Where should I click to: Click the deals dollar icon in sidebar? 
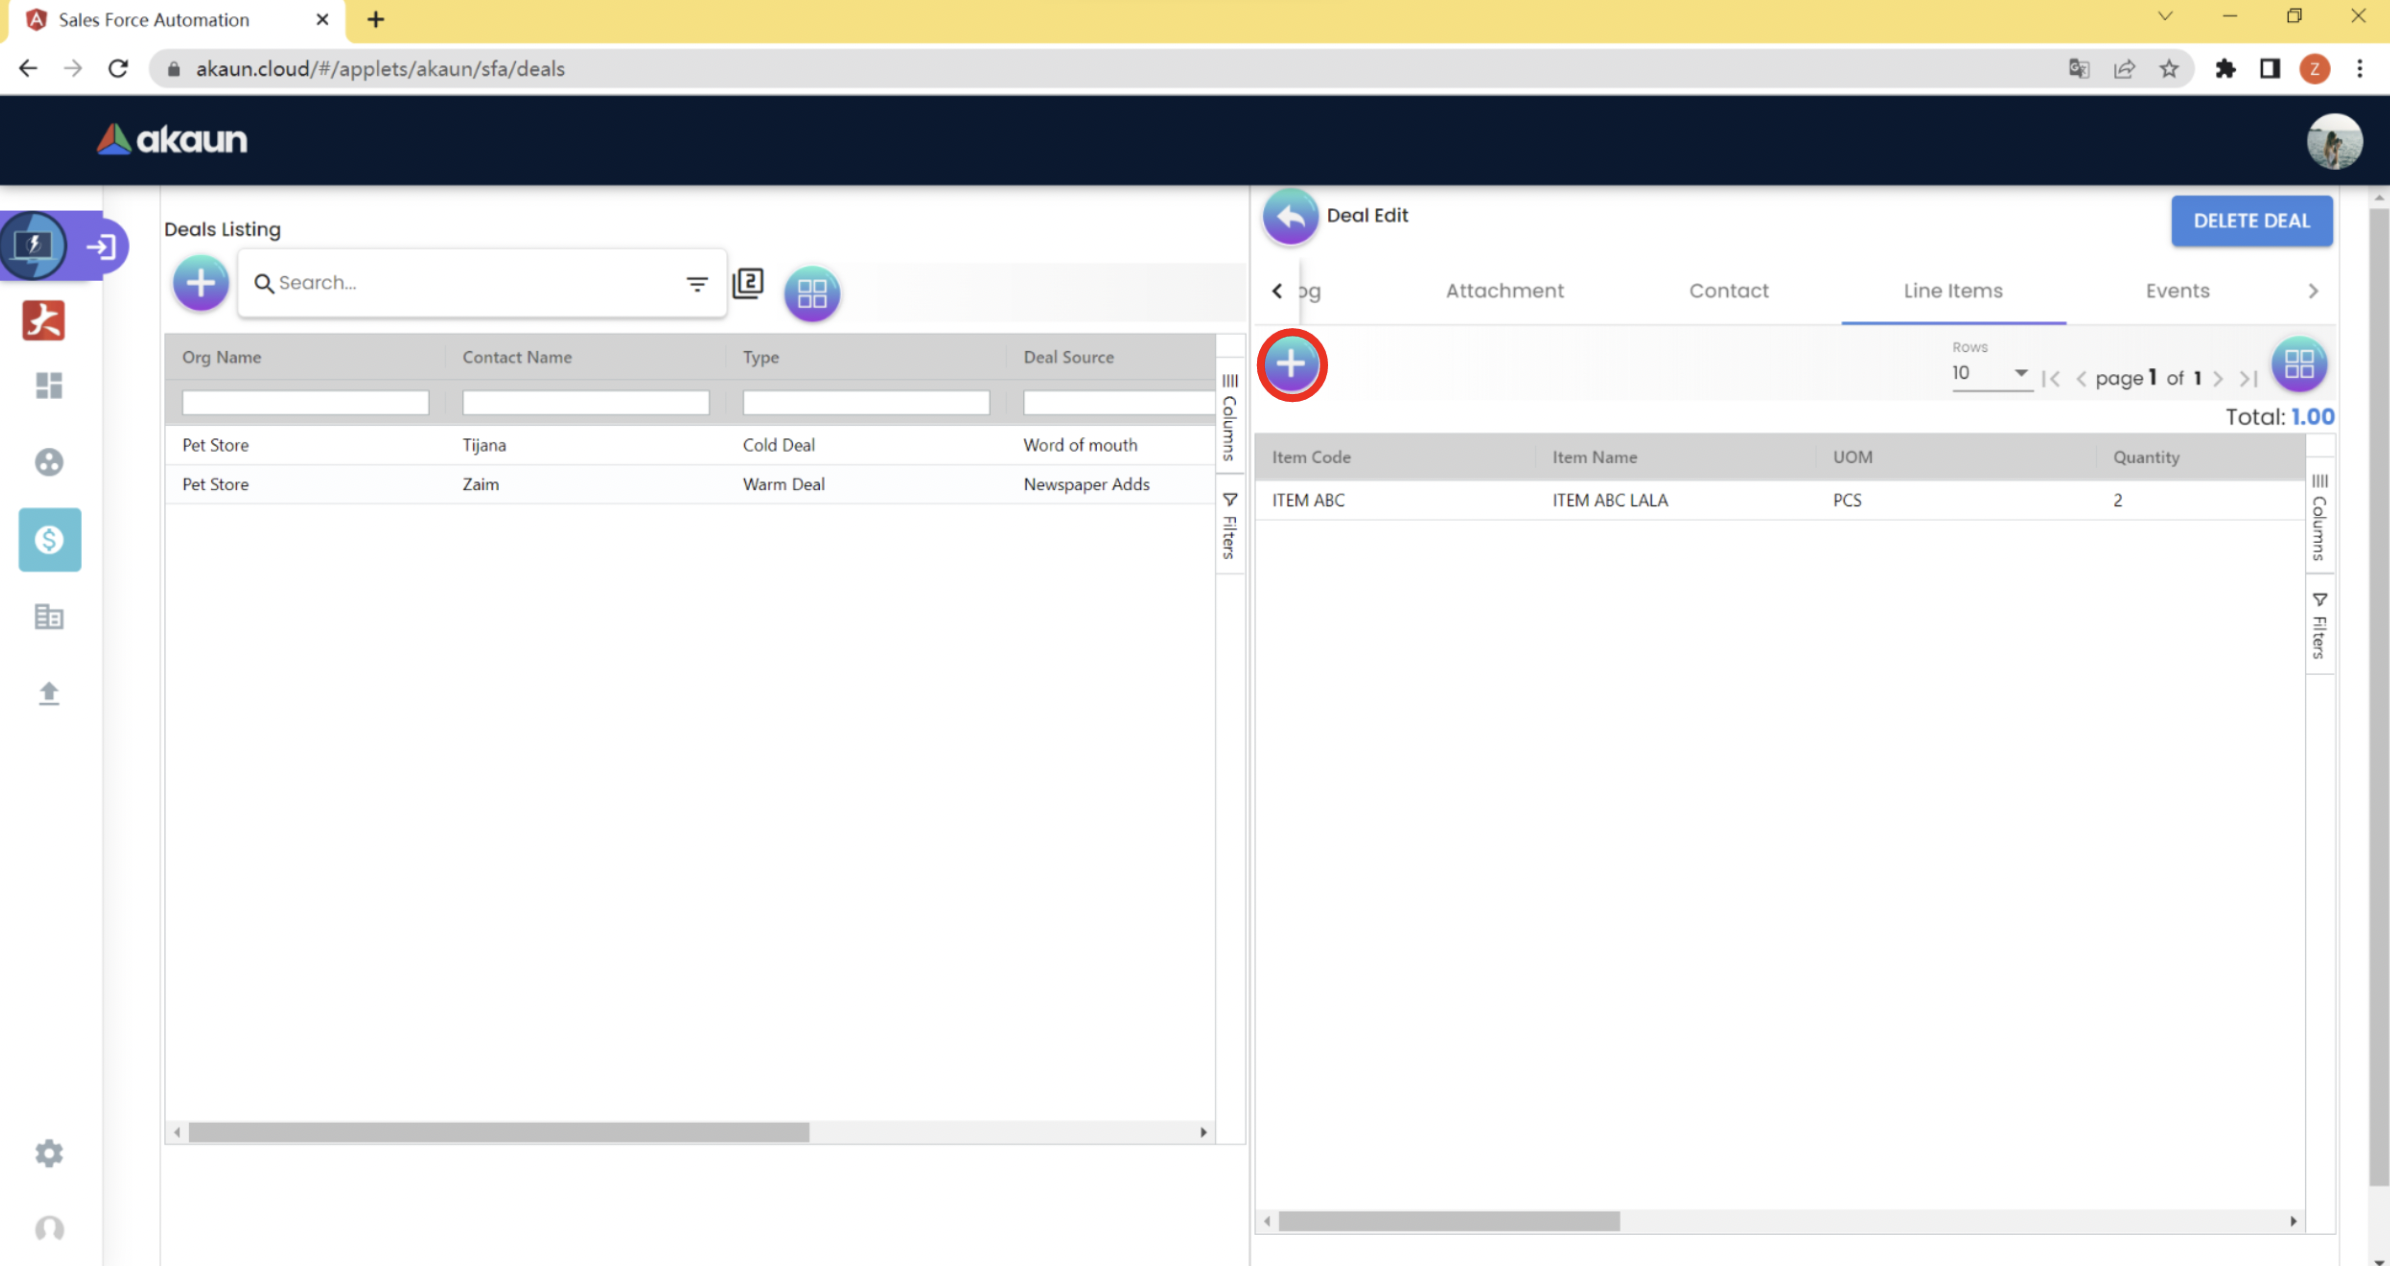[x=49, y=540]
